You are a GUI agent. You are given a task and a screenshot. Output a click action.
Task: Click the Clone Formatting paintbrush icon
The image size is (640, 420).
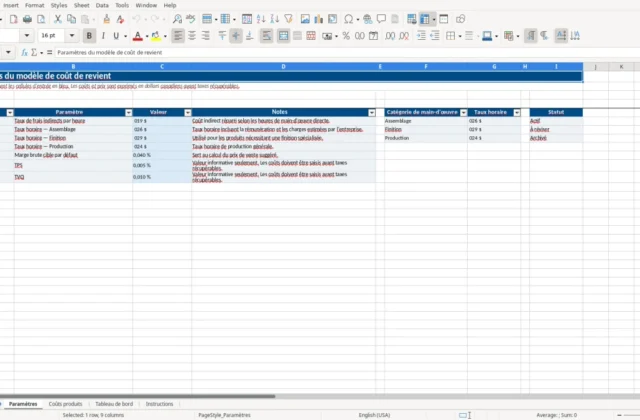pyautogui.click(x=107, y=19)
